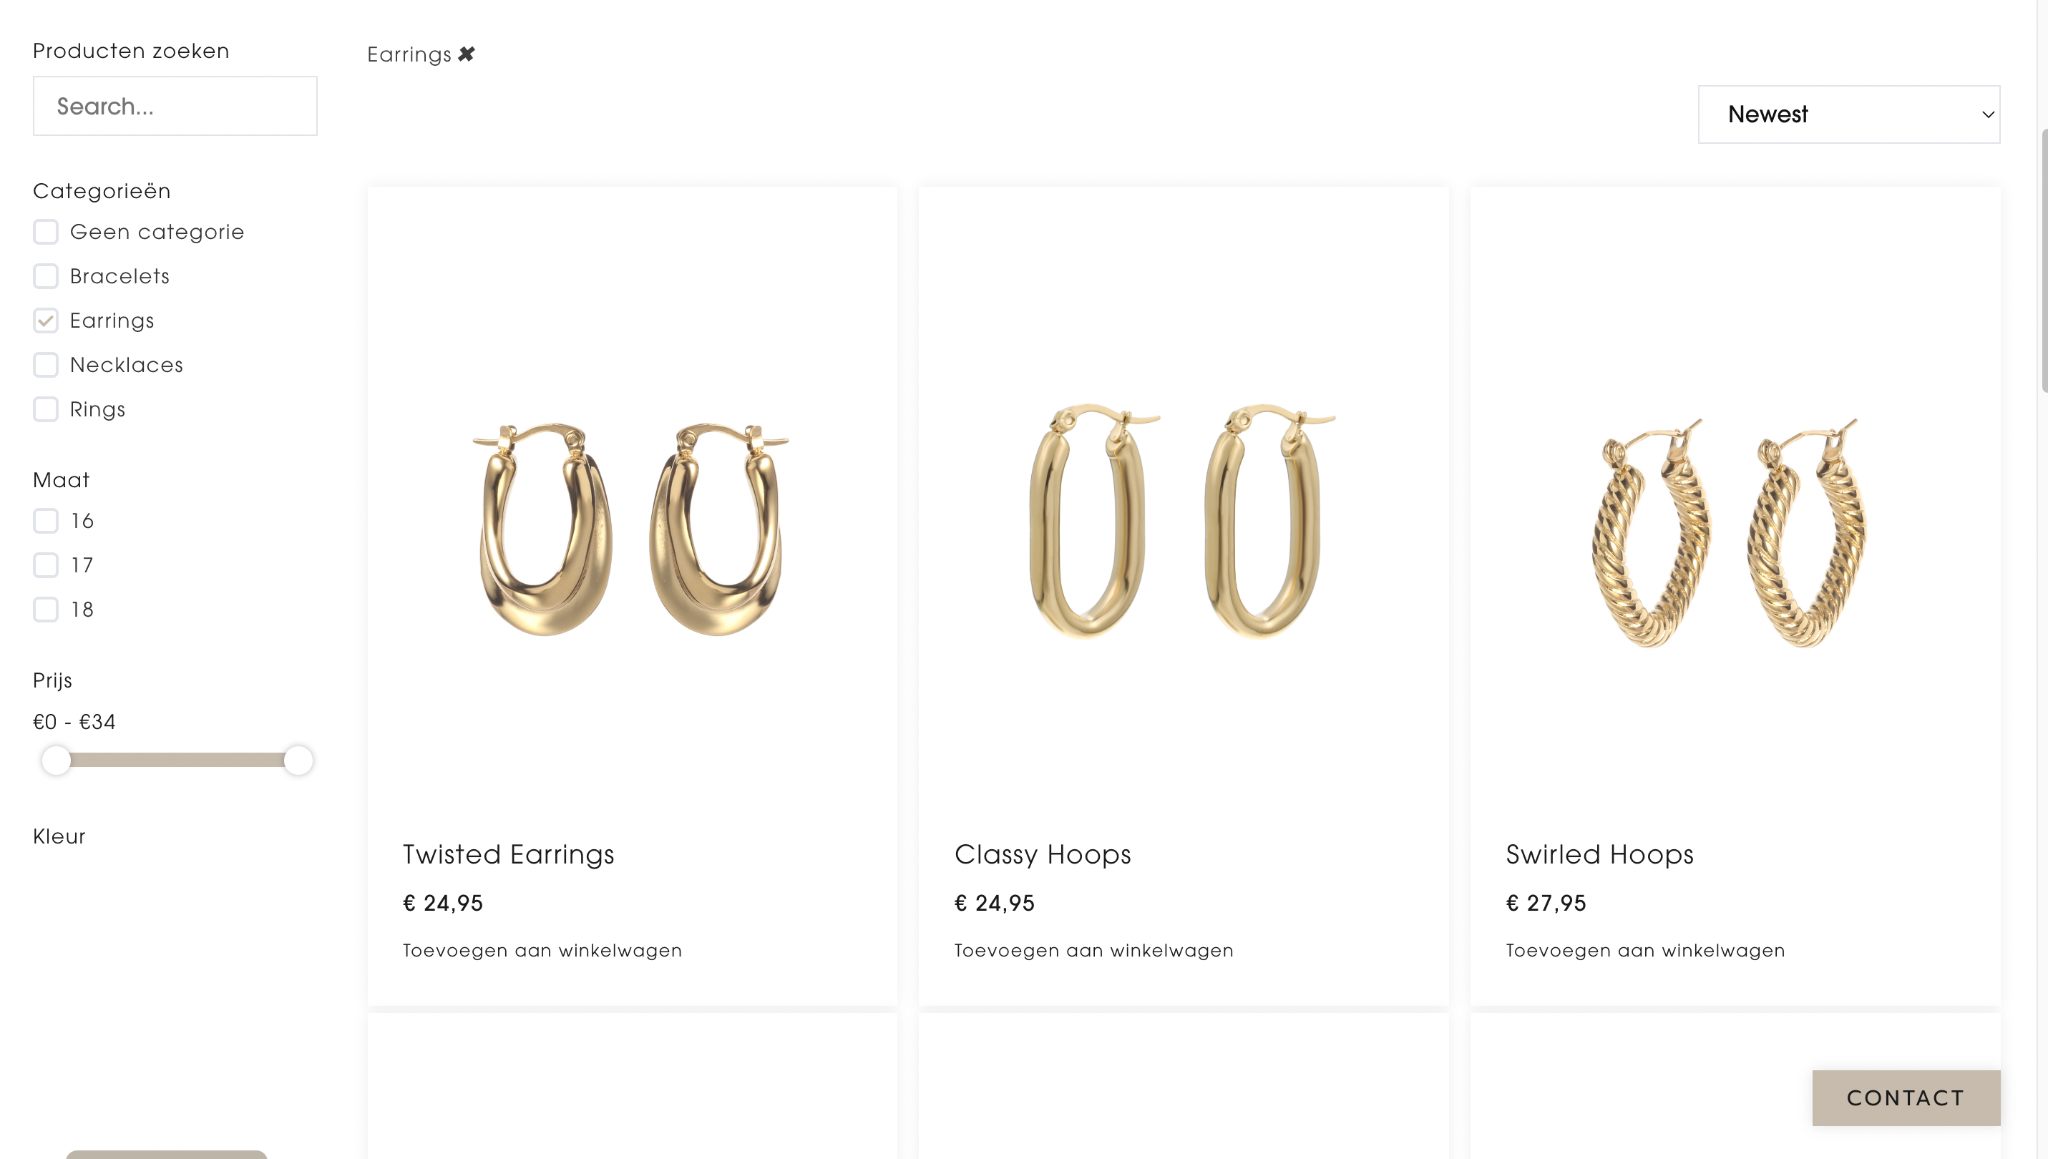Remove the Earrings filter tag

pyautogui.click(x=466, y=54)
